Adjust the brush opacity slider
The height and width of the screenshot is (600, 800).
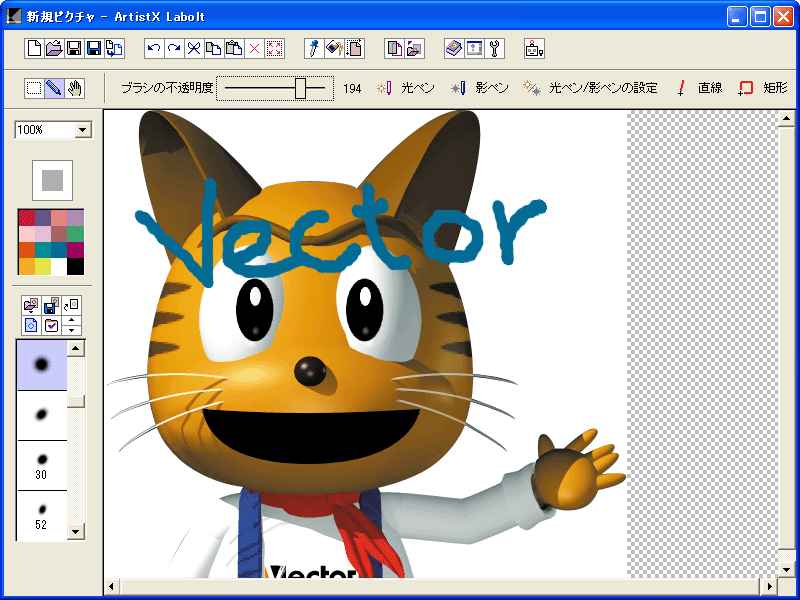pos(275,88)
